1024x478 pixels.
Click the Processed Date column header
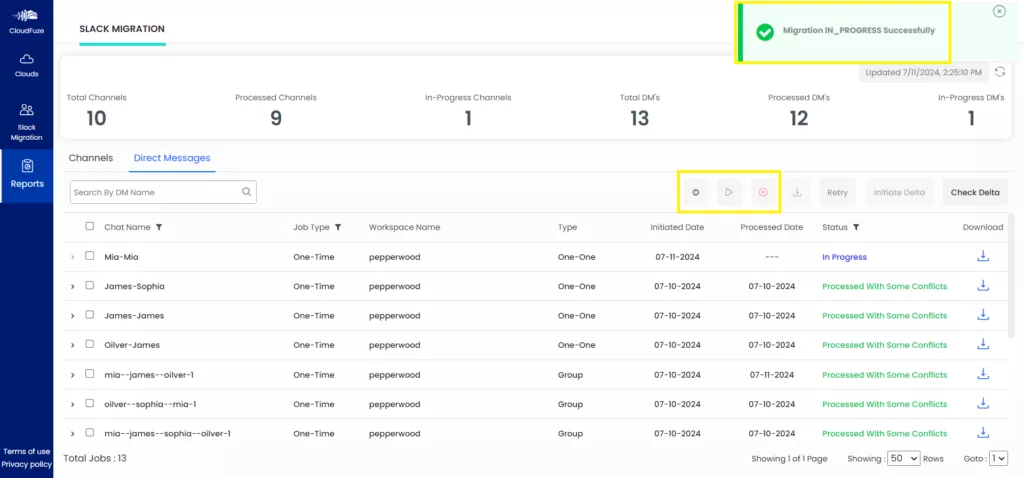(771, 227)
